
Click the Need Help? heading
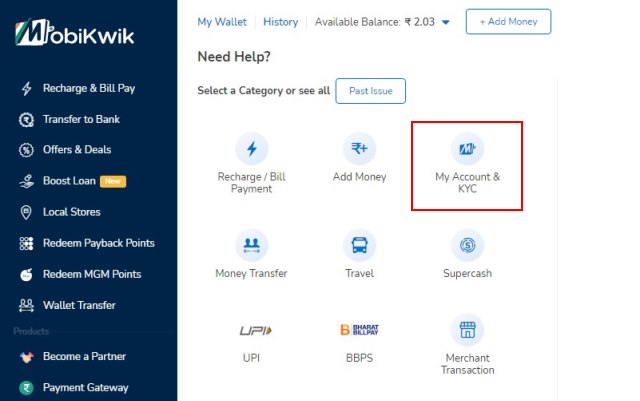[x=234, y=56]
